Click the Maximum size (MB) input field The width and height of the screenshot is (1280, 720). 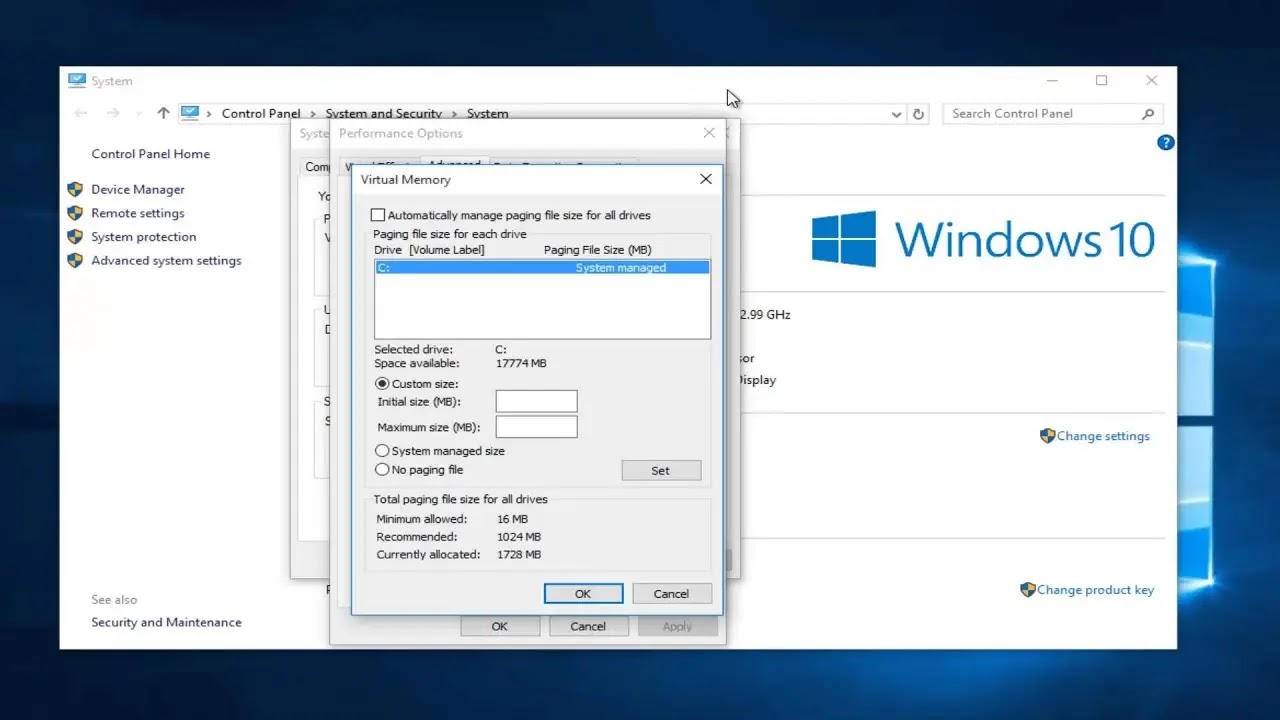(537, 427)
